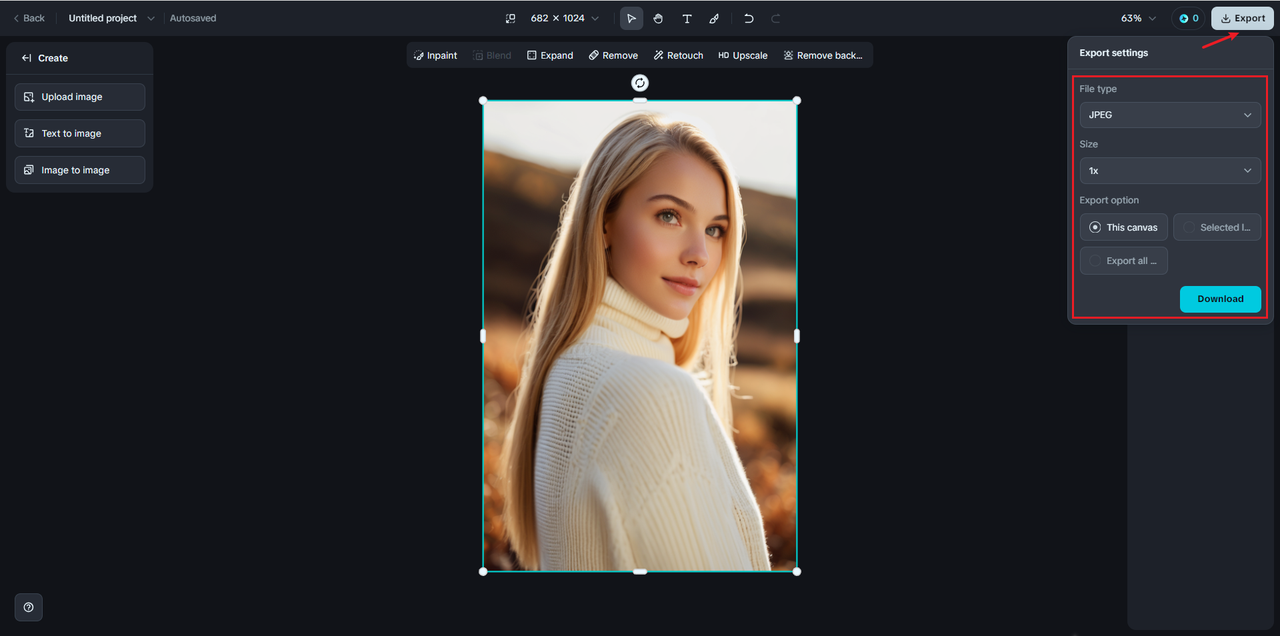This screenshot has width=1280, height=636.
Task: Click Upload image
Action: 80,97
